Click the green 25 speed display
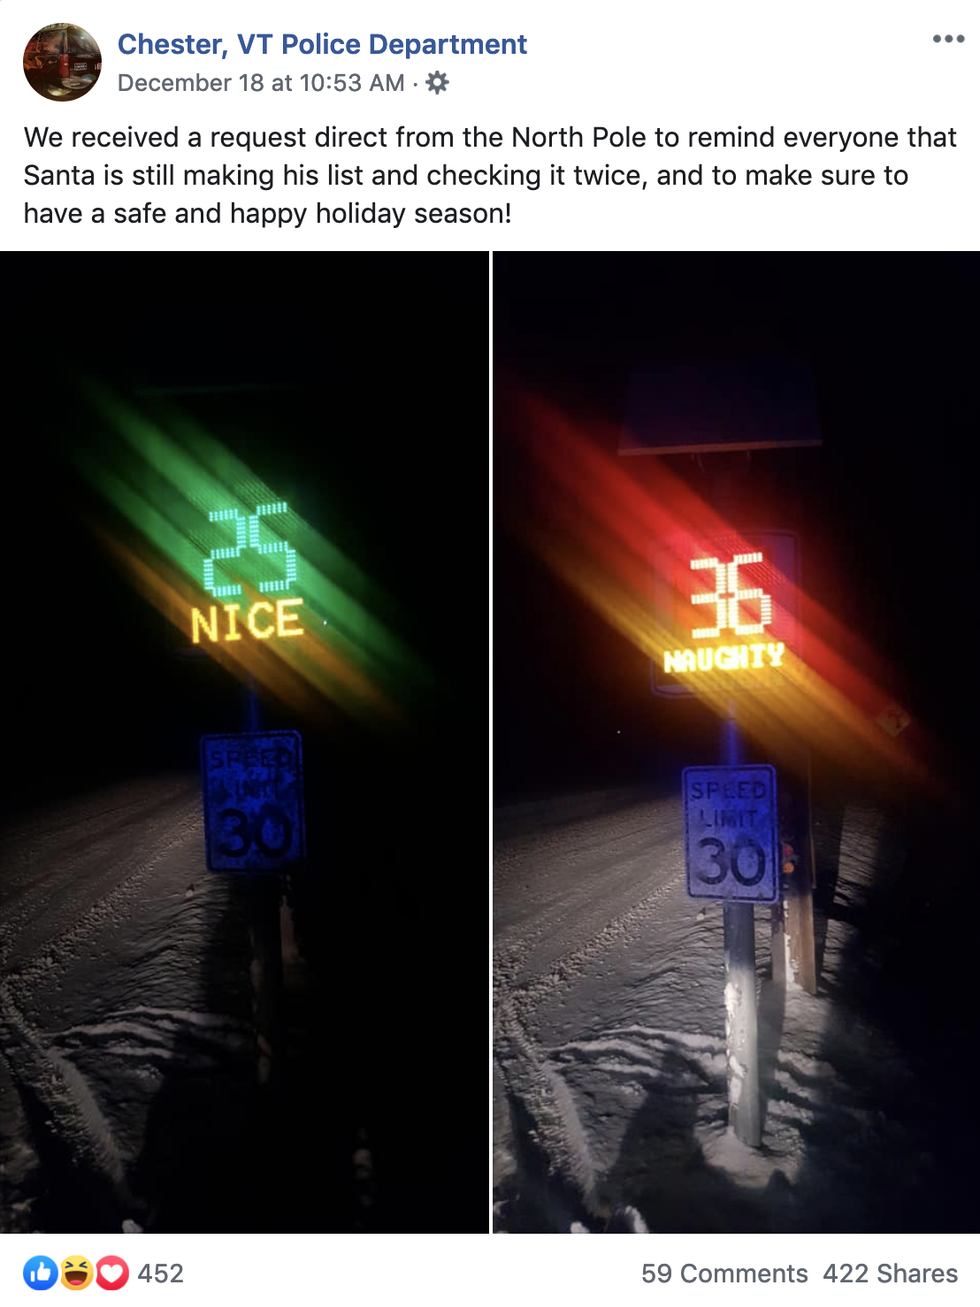Image resolution: width=980 pixels, height=1307 pixels. [x=250, y=549]
